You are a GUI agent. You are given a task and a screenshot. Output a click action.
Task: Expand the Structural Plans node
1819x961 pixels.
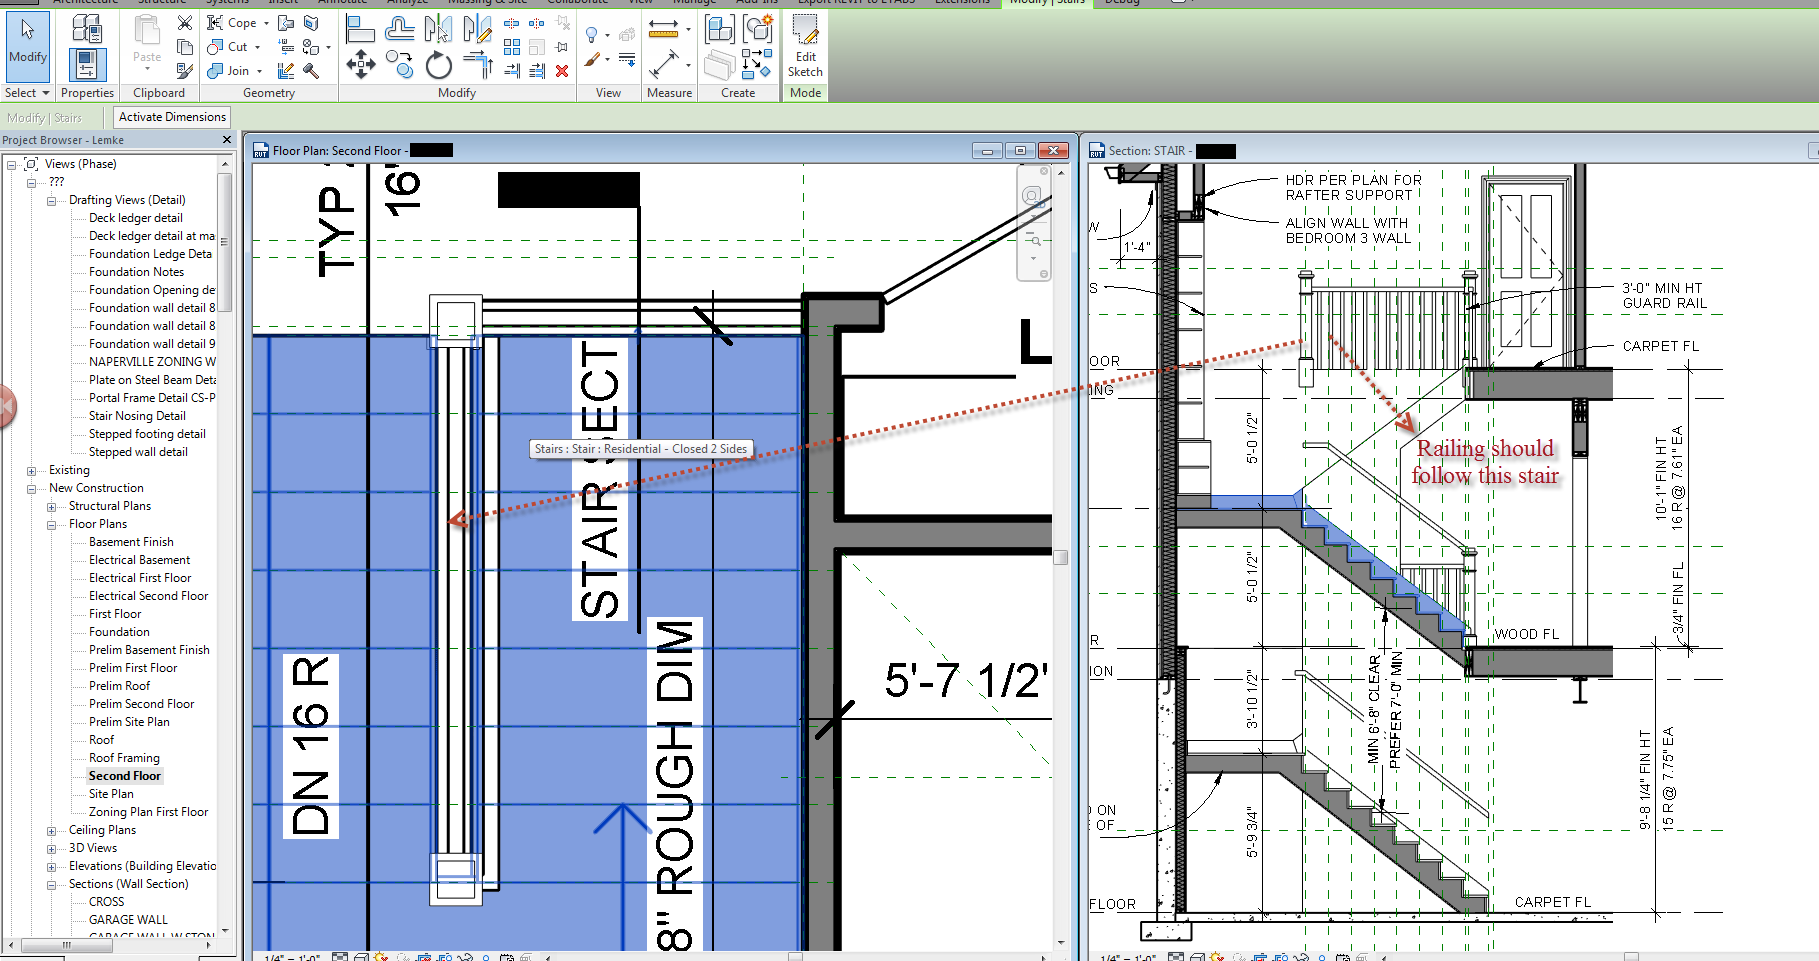coord(51,506)
